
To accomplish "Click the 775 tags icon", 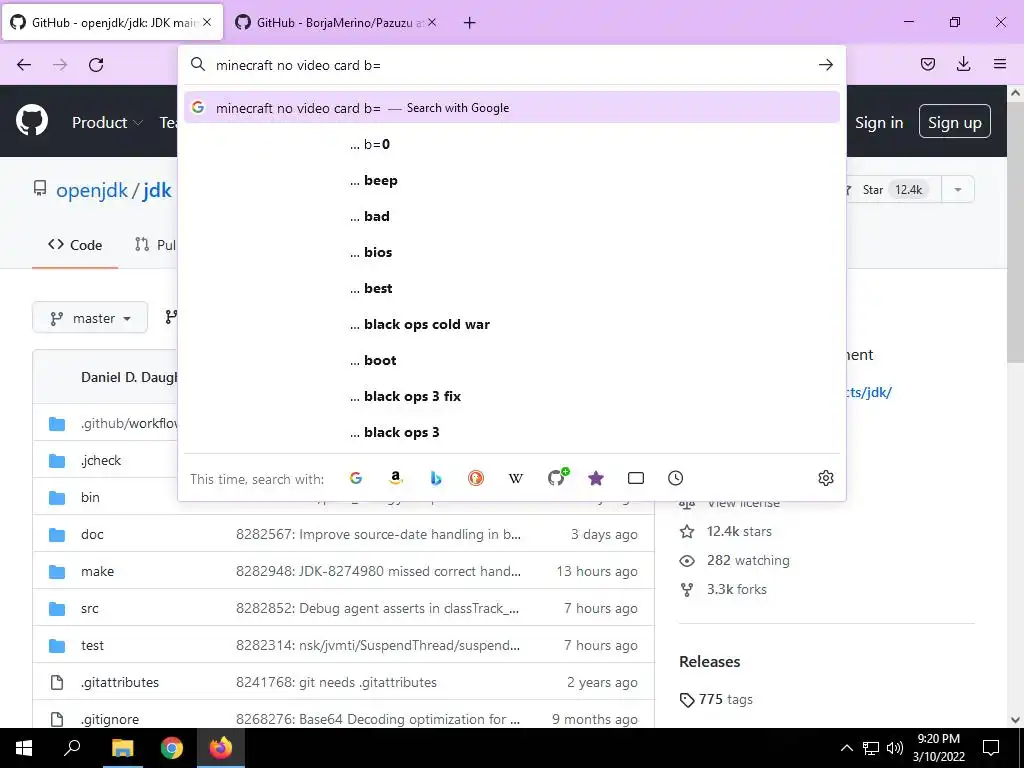I will point(686,700).
